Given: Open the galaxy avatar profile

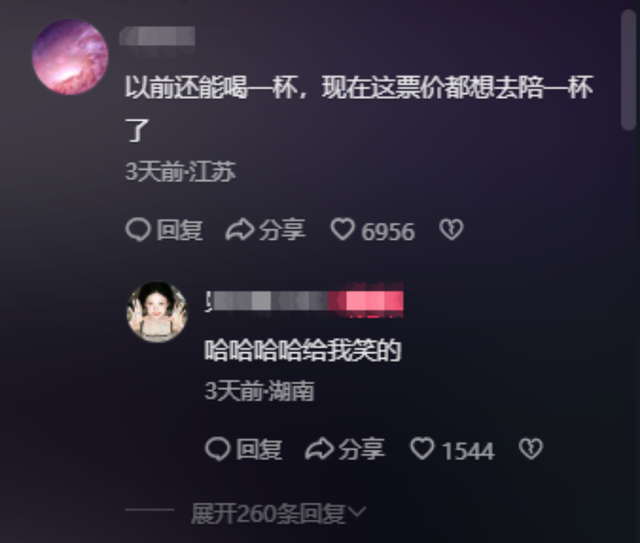Looking at the screenshot, I should tap(70, 57).
